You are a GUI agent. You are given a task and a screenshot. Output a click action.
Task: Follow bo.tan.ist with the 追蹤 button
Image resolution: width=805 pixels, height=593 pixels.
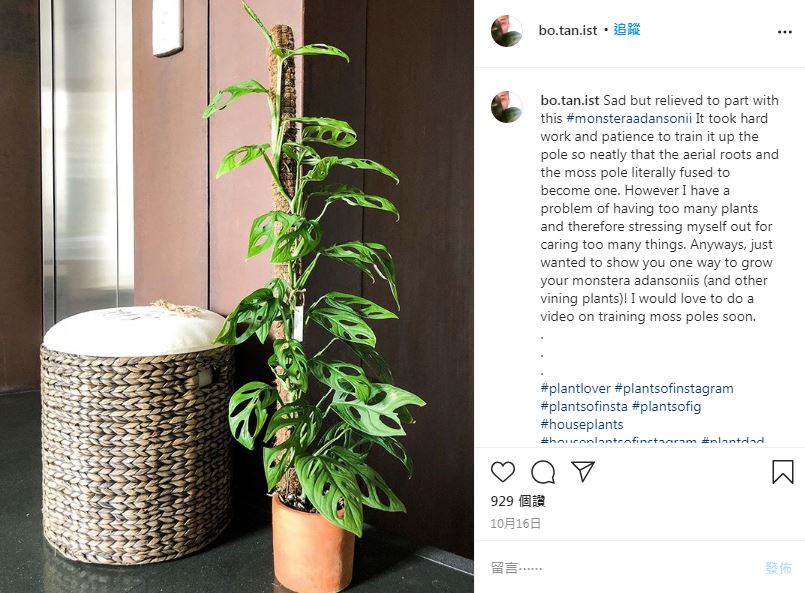tap(626, 30)
